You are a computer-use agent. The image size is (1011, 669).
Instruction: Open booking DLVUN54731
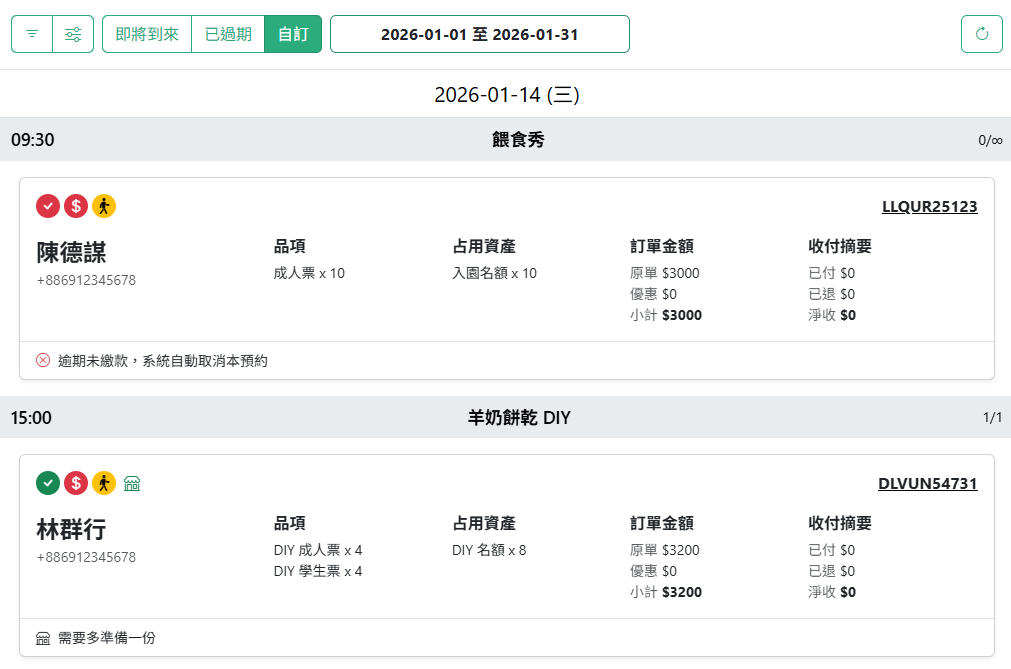[x=930, y=483]
